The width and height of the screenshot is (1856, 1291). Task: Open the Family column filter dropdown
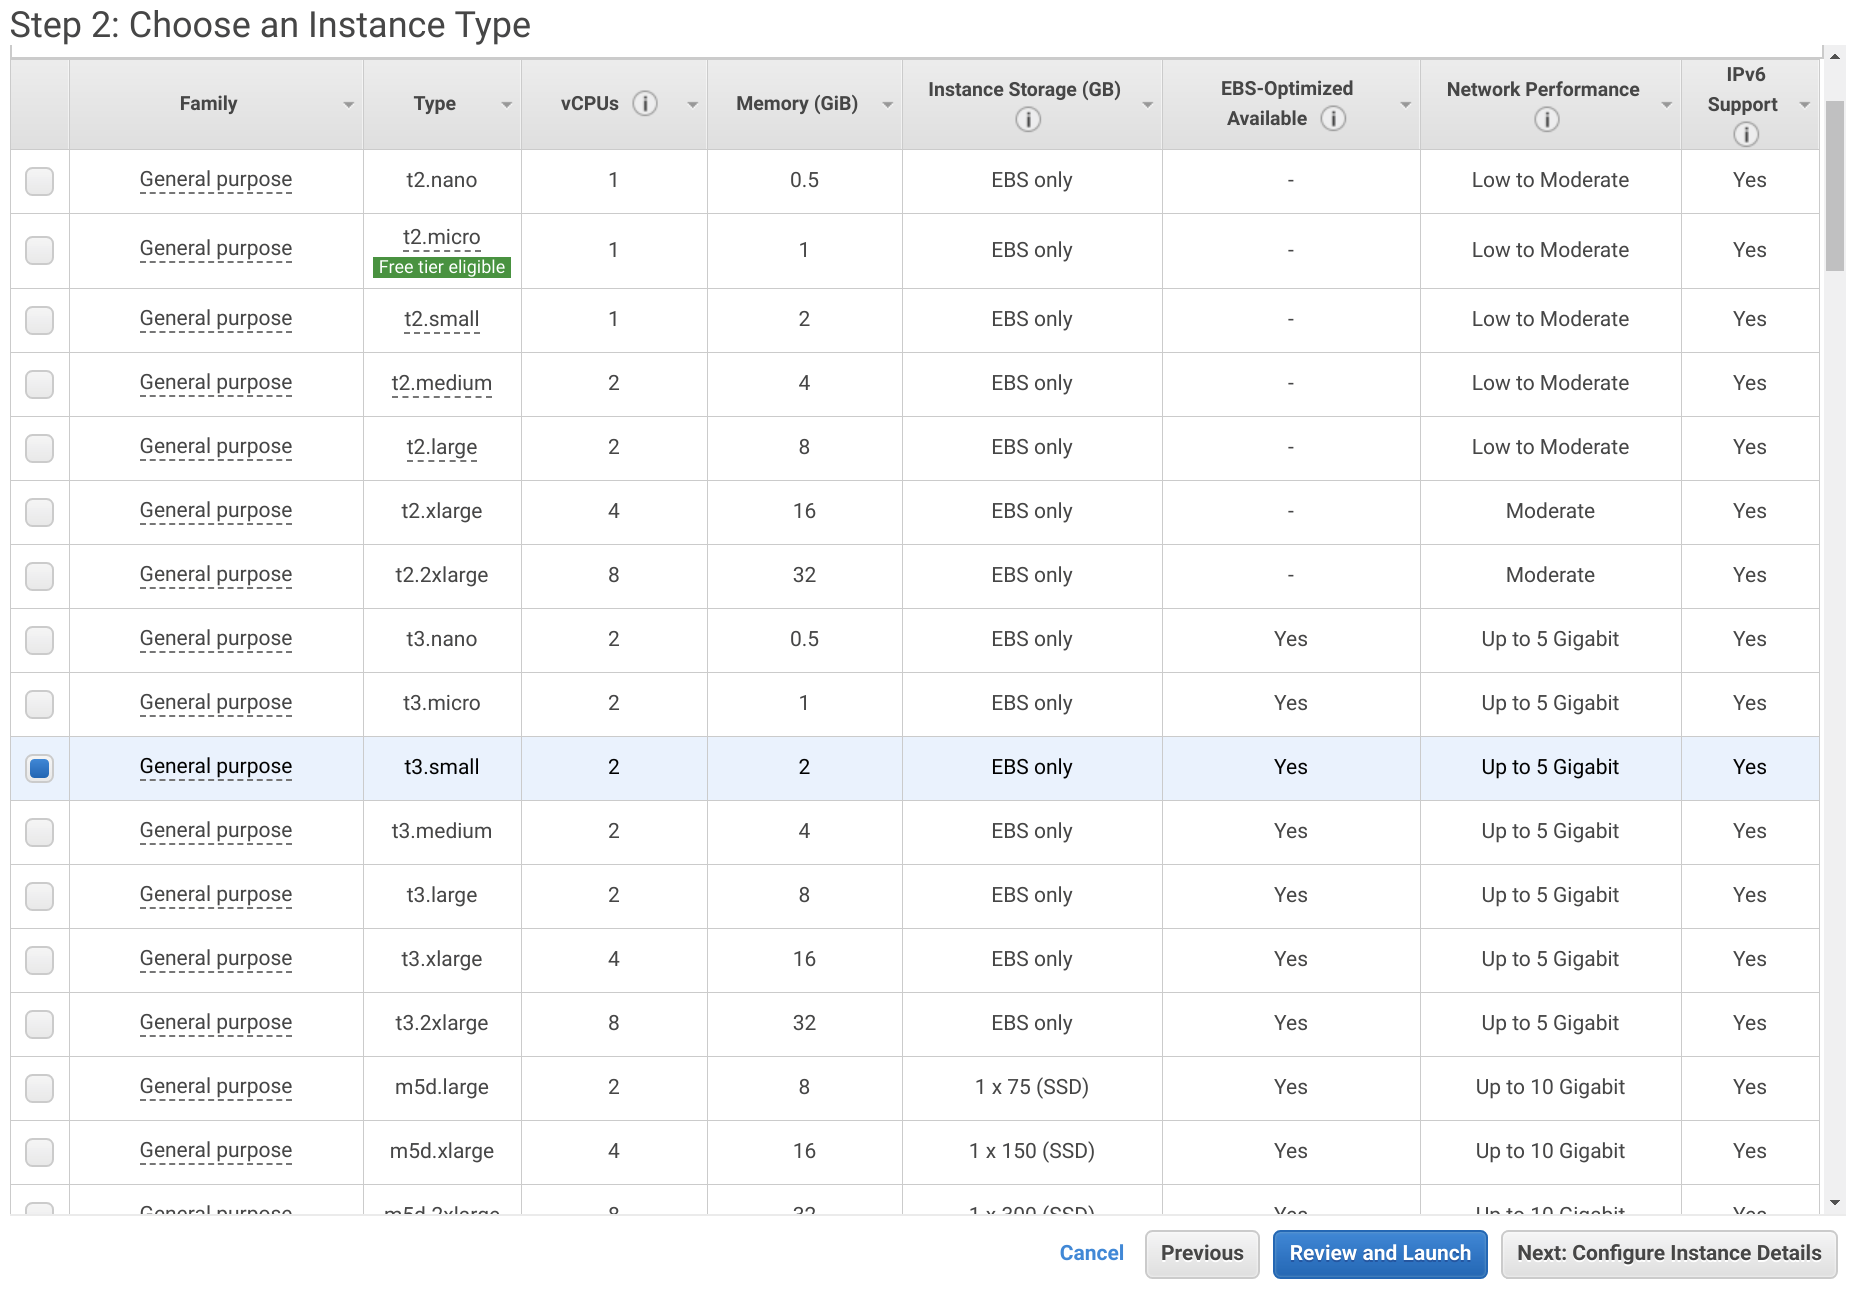coord(348,105)
